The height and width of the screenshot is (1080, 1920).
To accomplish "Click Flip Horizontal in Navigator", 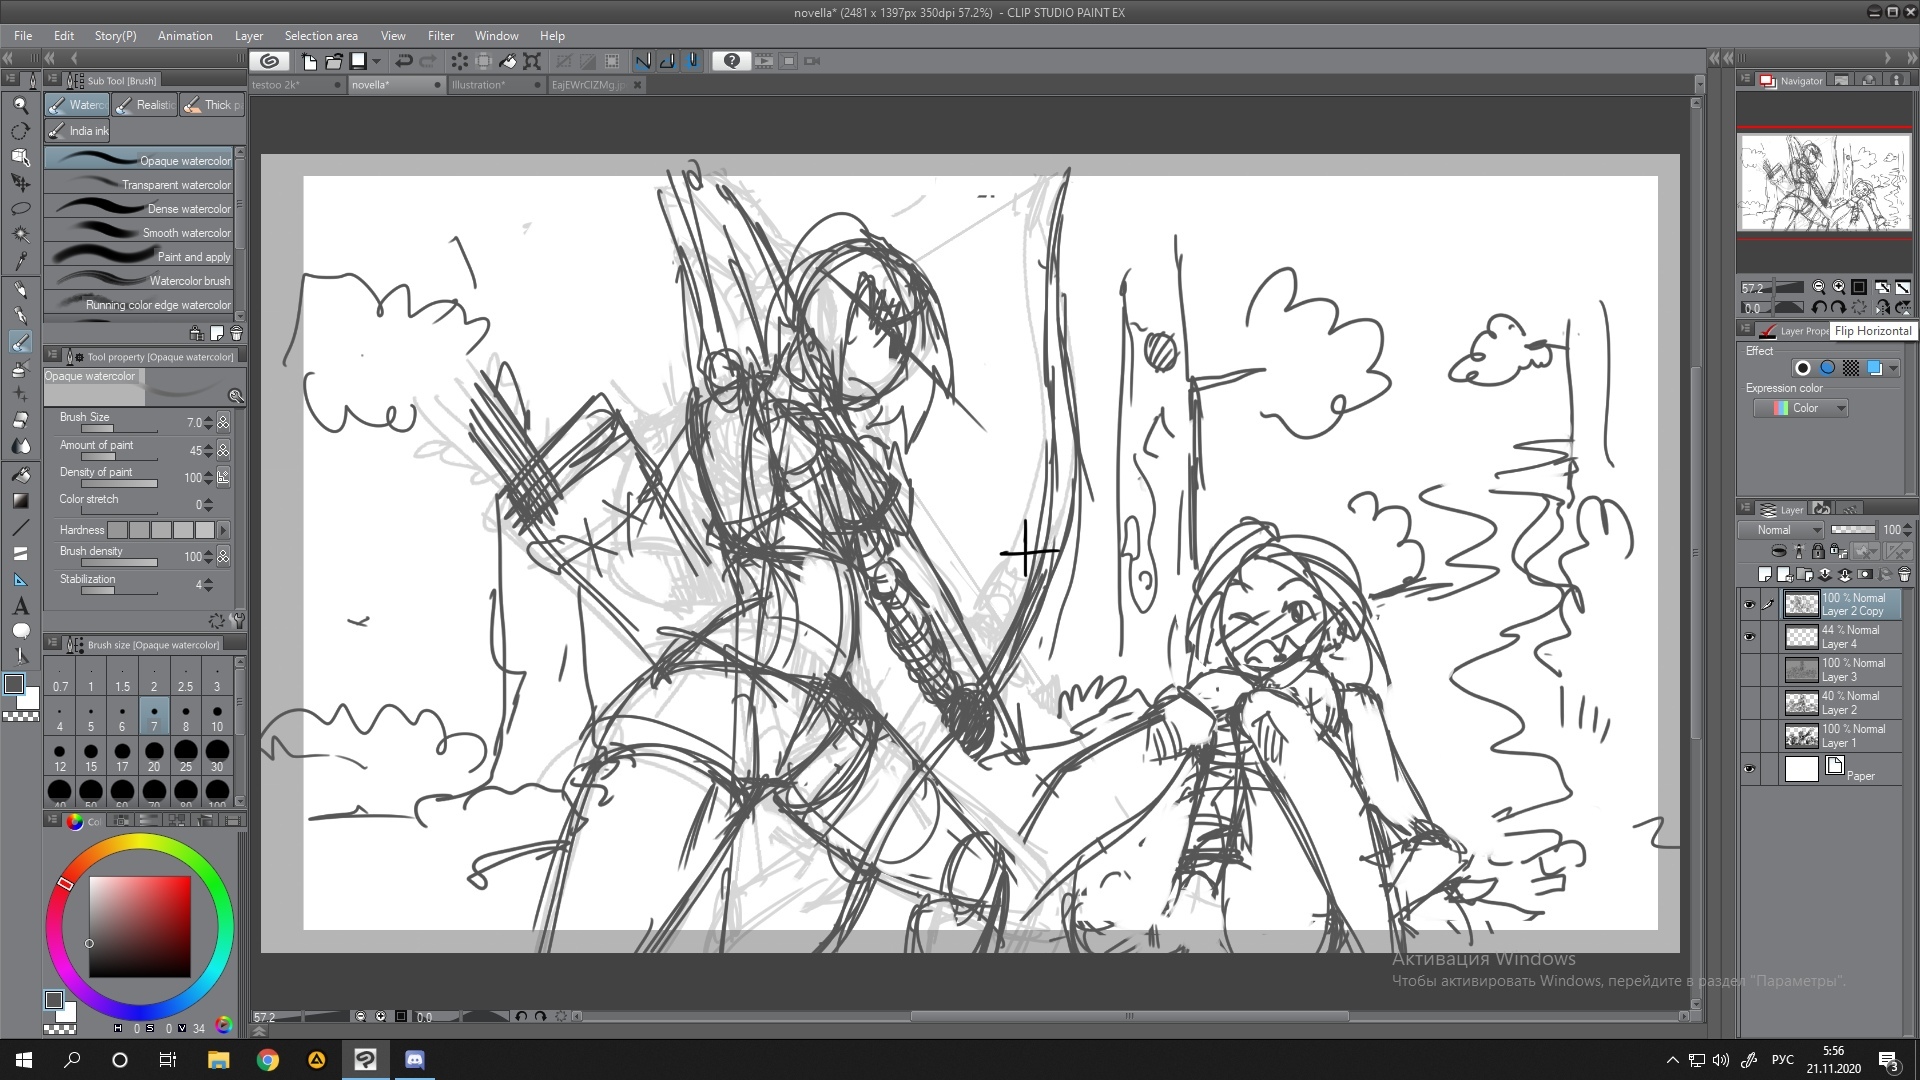I will click(x=1882, y=308).
